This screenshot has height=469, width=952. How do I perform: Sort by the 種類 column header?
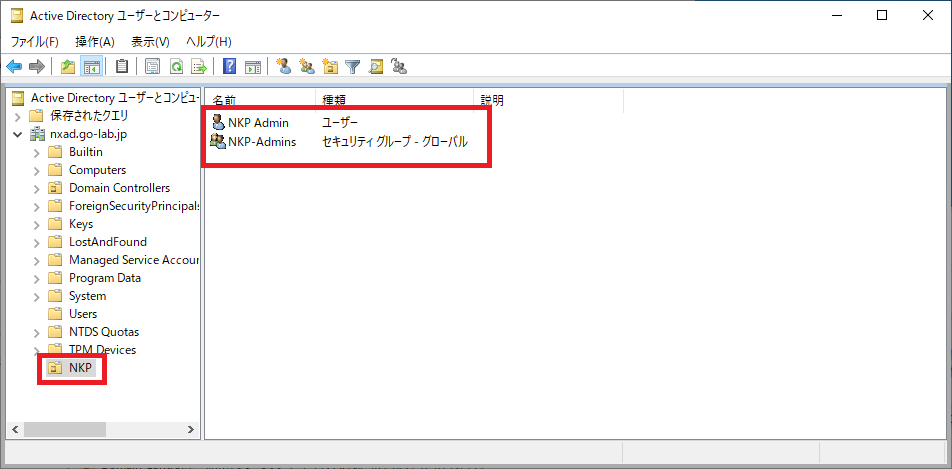[395, 100]
